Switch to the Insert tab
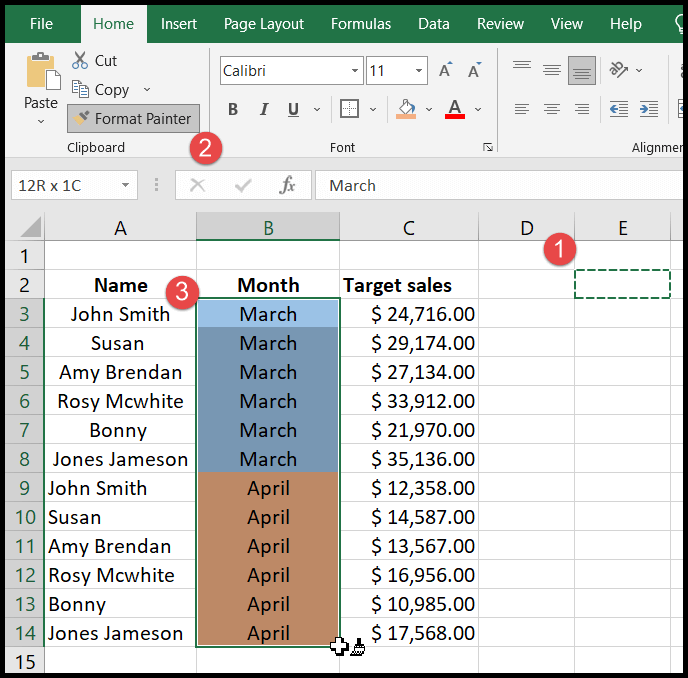 point(179,24)
